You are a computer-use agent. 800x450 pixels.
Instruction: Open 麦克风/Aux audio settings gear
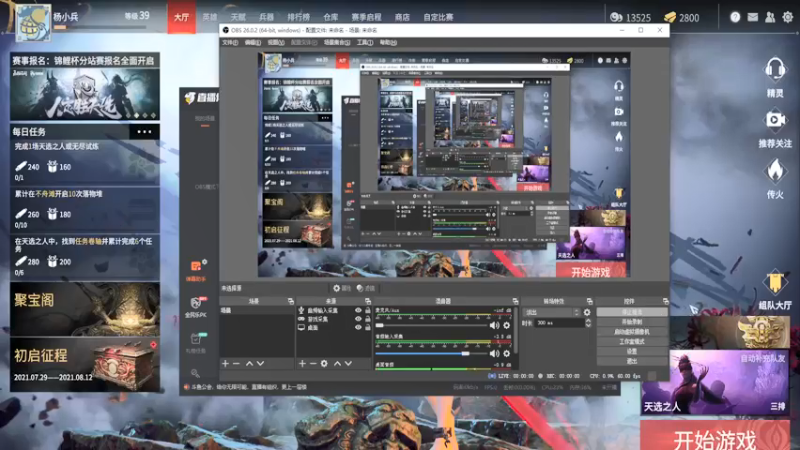click(x=507, y=325)
